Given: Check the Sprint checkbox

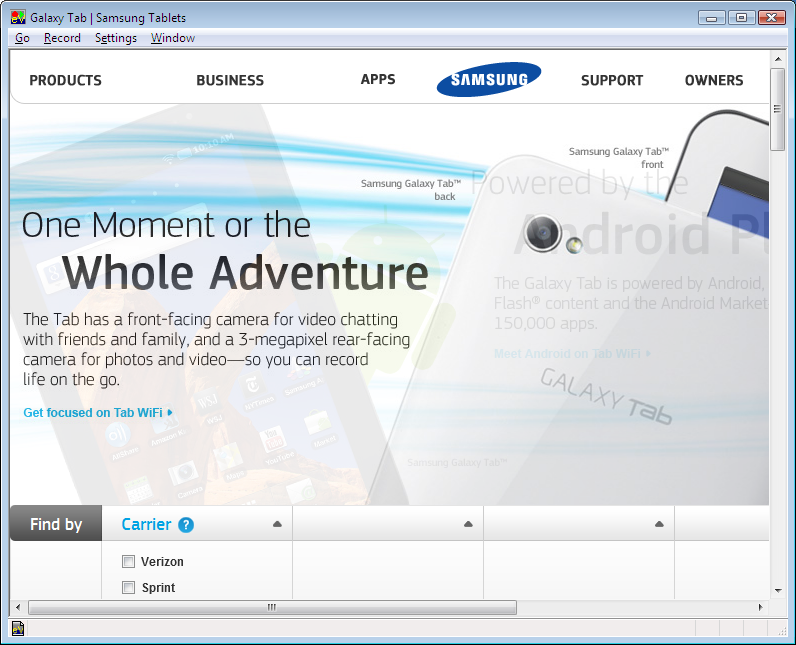Looking at the screenshot, I should (x=128, y=588).
